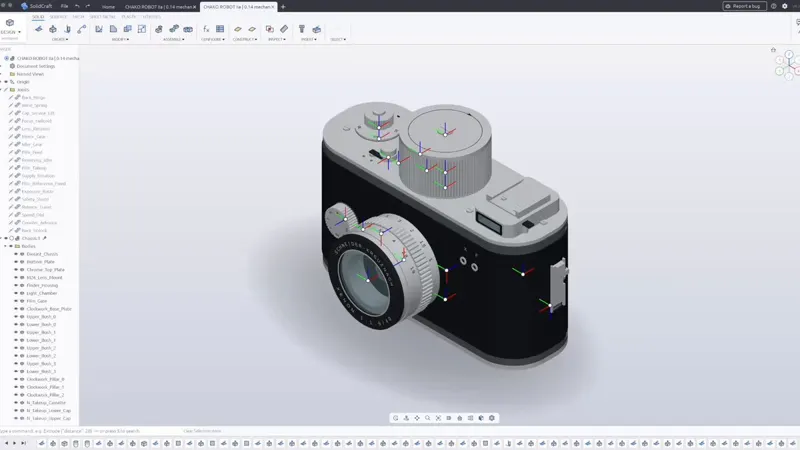800x450 pixels.
Task: Toggle visibility of Clockwork_Base_Plate body
Action: coord(16,309)
